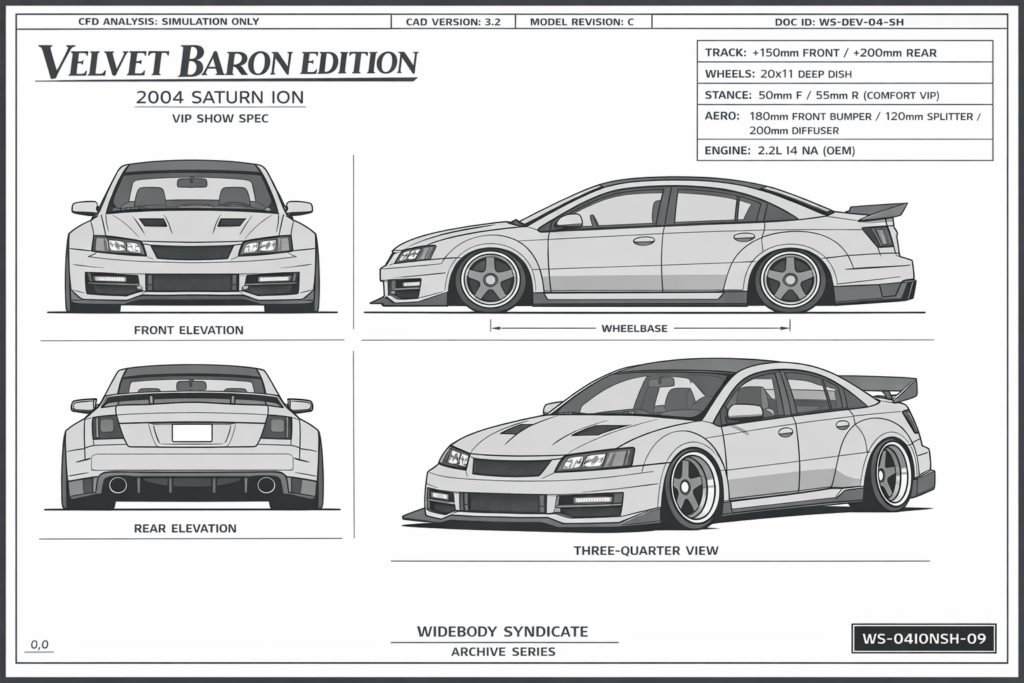Image resolution: width=1024 pixels, height=683 pixels.
Task: Select the 'ARCHIVE SERIES' footer text
Action: 503,652
